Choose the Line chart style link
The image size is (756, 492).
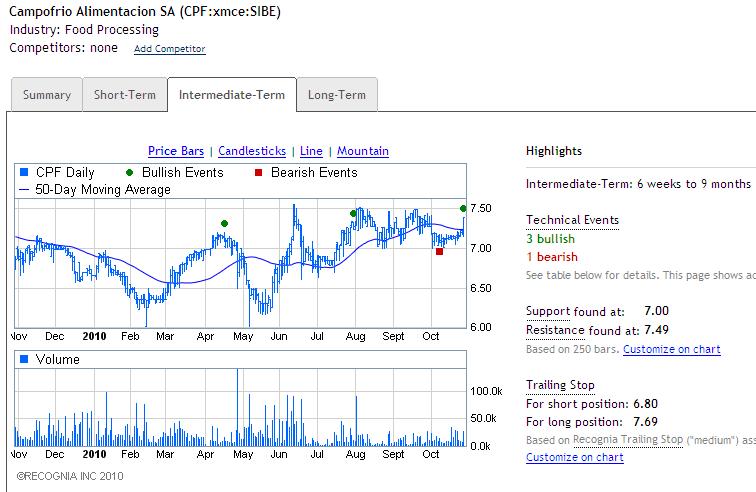[x=311, y=151]
